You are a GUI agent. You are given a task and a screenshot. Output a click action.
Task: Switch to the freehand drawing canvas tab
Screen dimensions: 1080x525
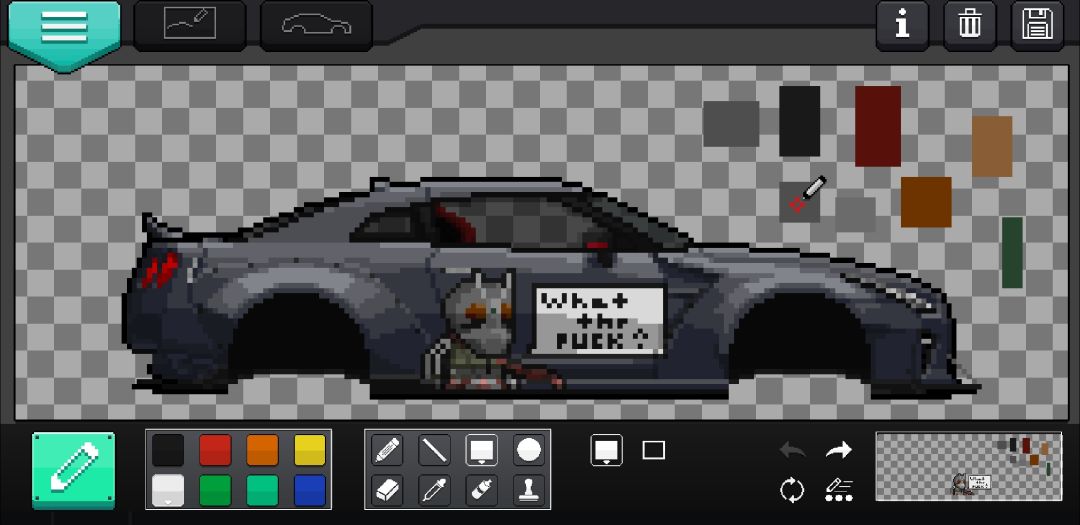pyautogui.click(x=189, y=25)
